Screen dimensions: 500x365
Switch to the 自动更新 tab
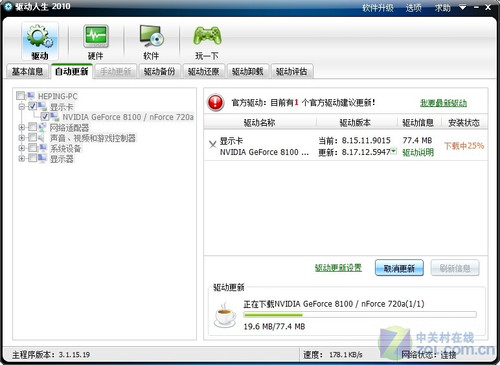pyautogui.click(x=72, y=71)
